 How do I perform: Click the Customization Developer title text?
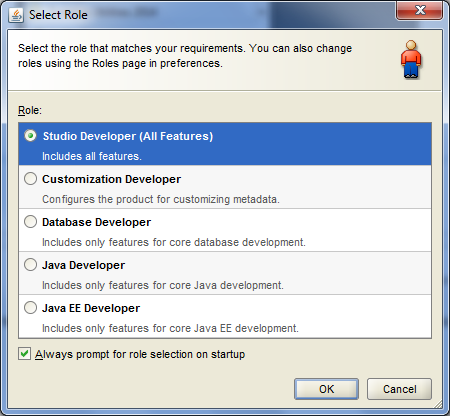(x=111, y=179)
